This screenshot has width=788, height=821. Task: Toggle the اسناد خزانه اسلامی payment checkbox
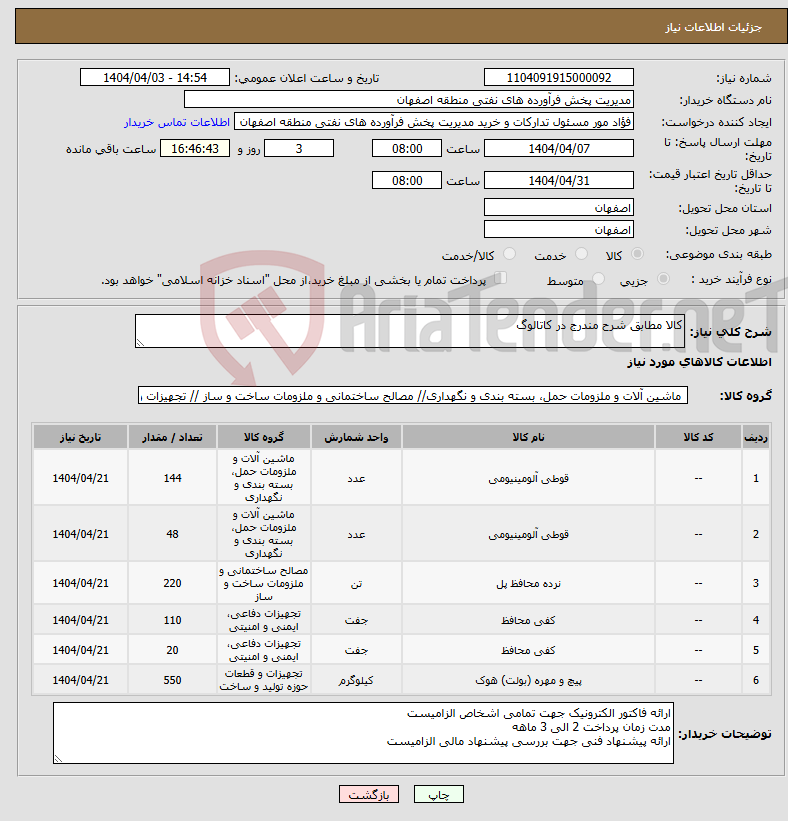tap(501, 278)
